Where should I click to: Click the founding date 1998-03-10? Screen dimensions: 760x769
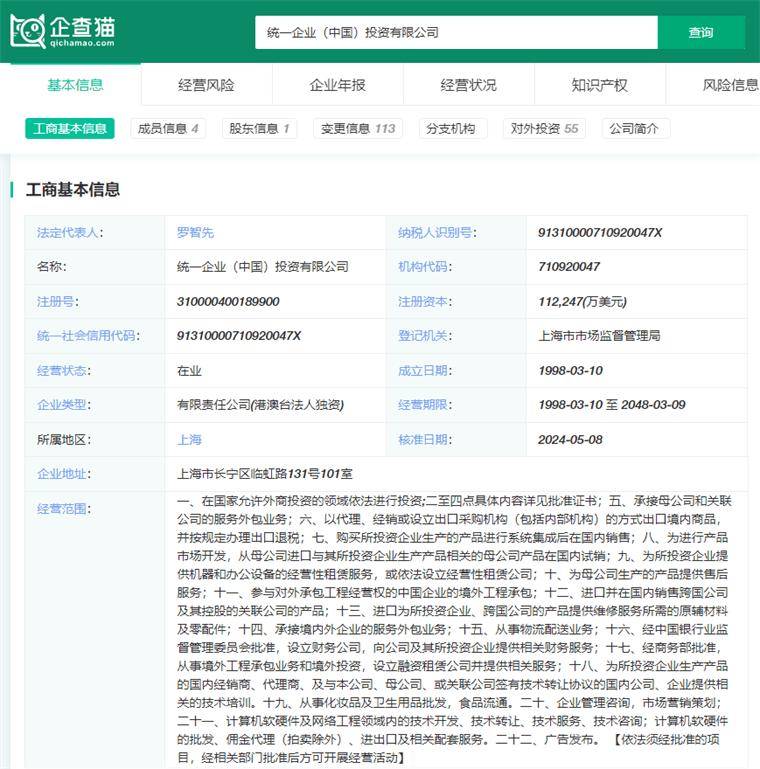570,371
